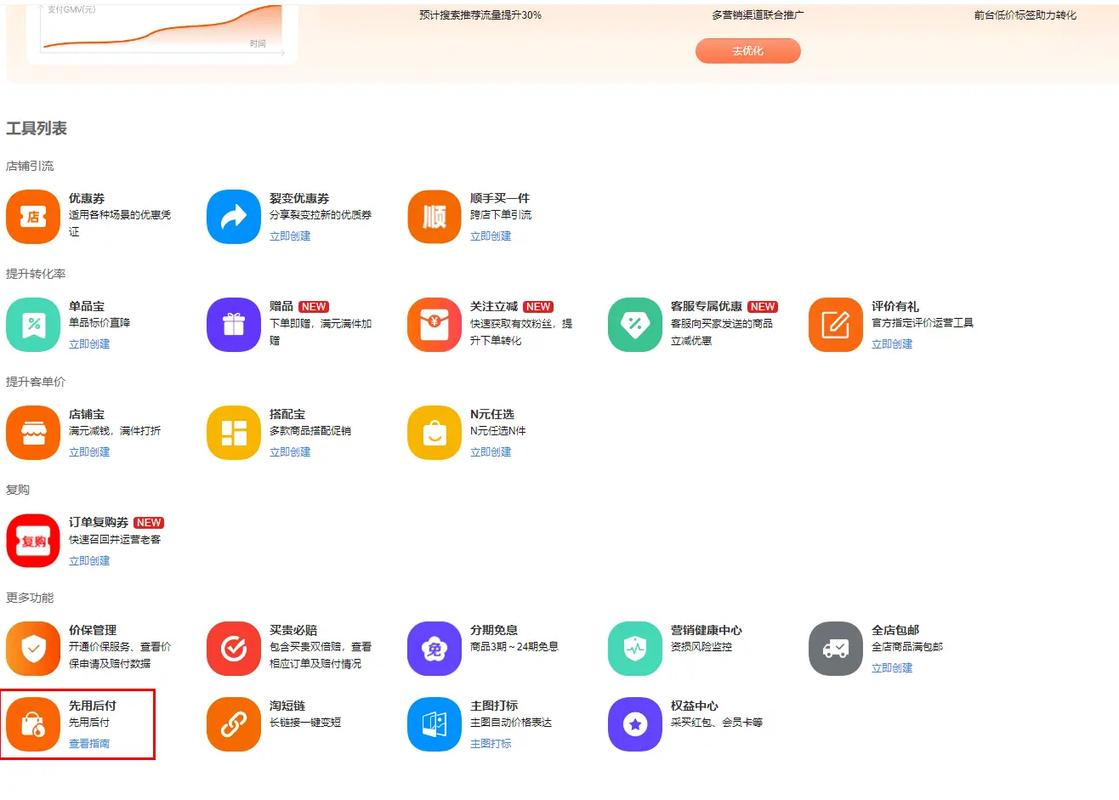
Task: Click the 淘短链 chain link icon
Action: tap(233, 724)
